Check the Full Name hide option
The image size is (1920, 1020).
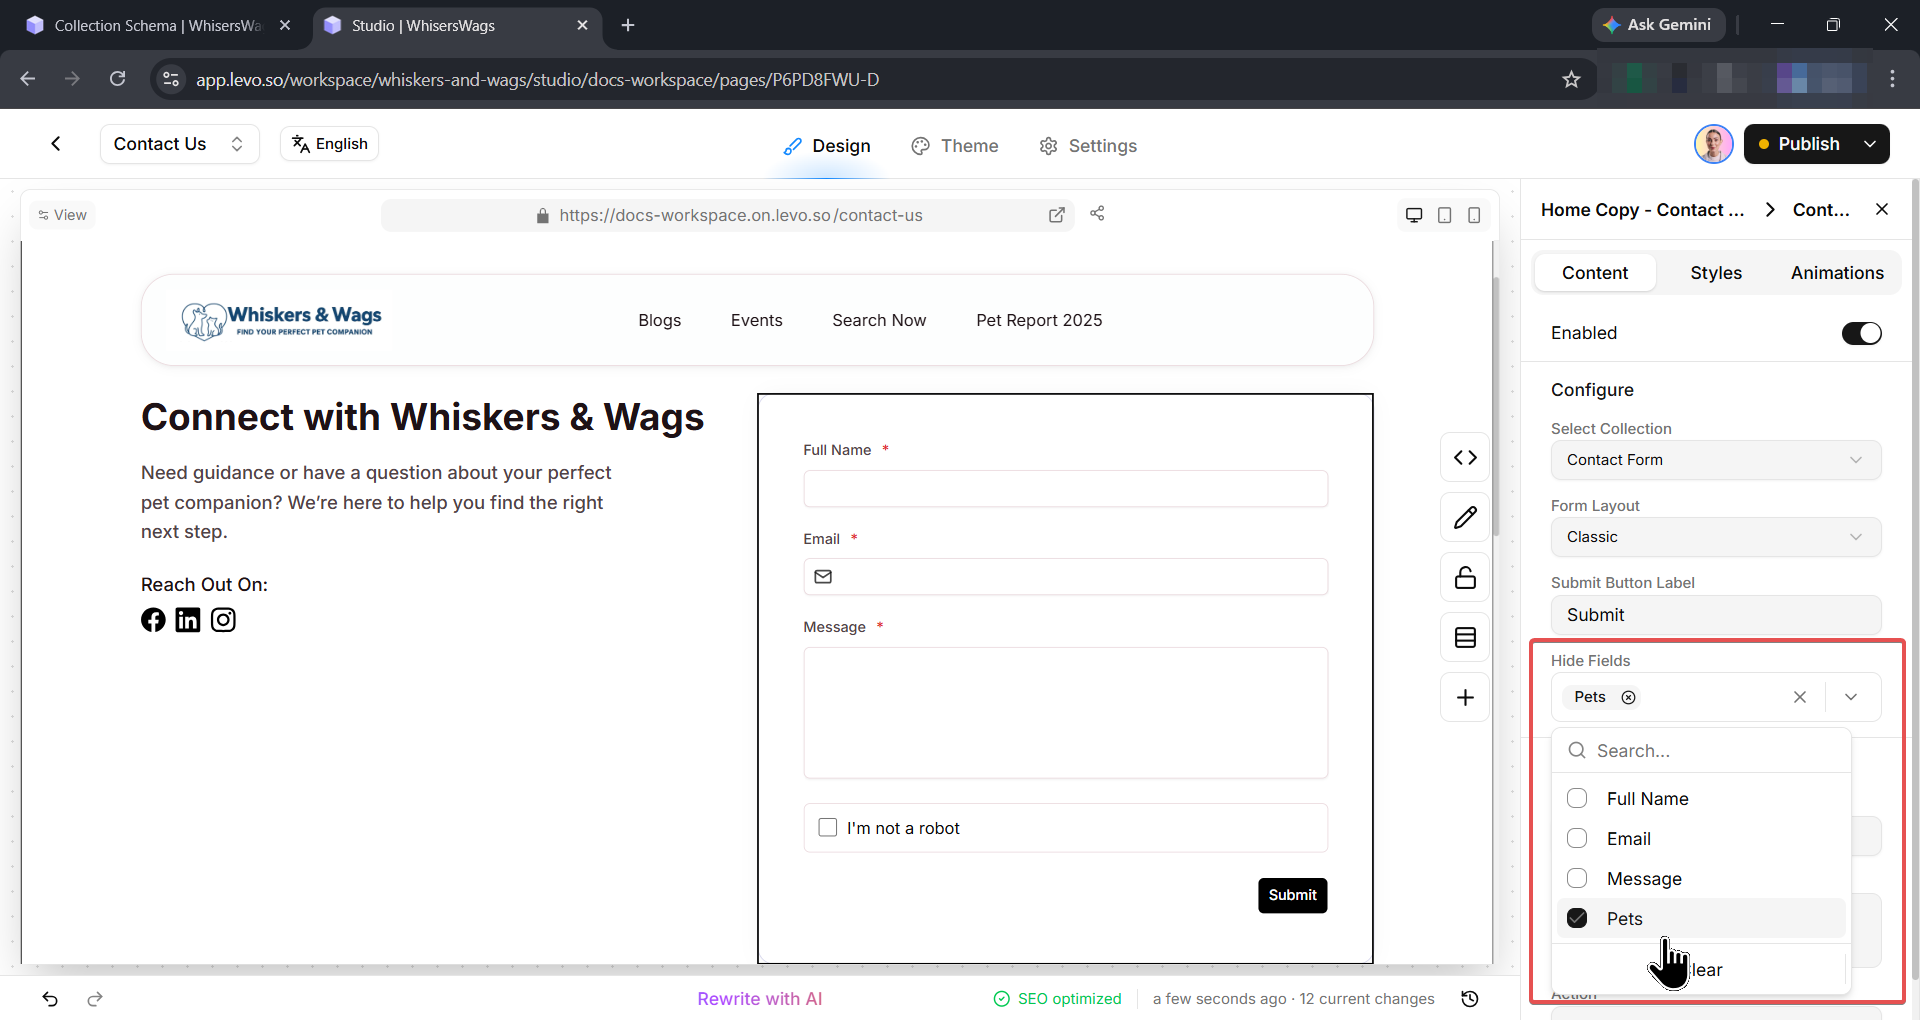click(1577, 798)
